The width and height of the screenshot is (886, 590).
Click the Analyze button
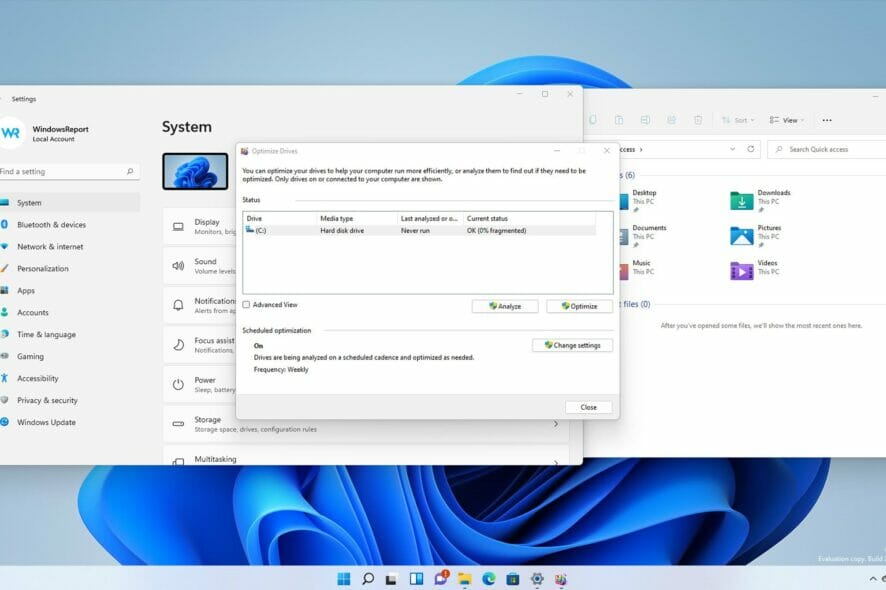[x=505, y=306]
